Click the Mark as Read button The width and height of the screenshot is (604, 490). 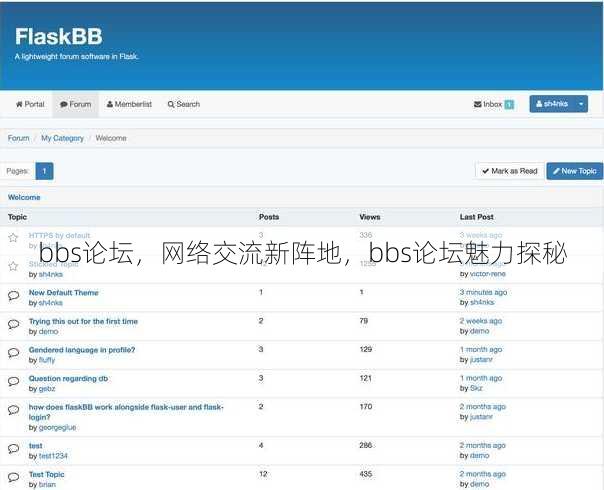click(510, 171)
